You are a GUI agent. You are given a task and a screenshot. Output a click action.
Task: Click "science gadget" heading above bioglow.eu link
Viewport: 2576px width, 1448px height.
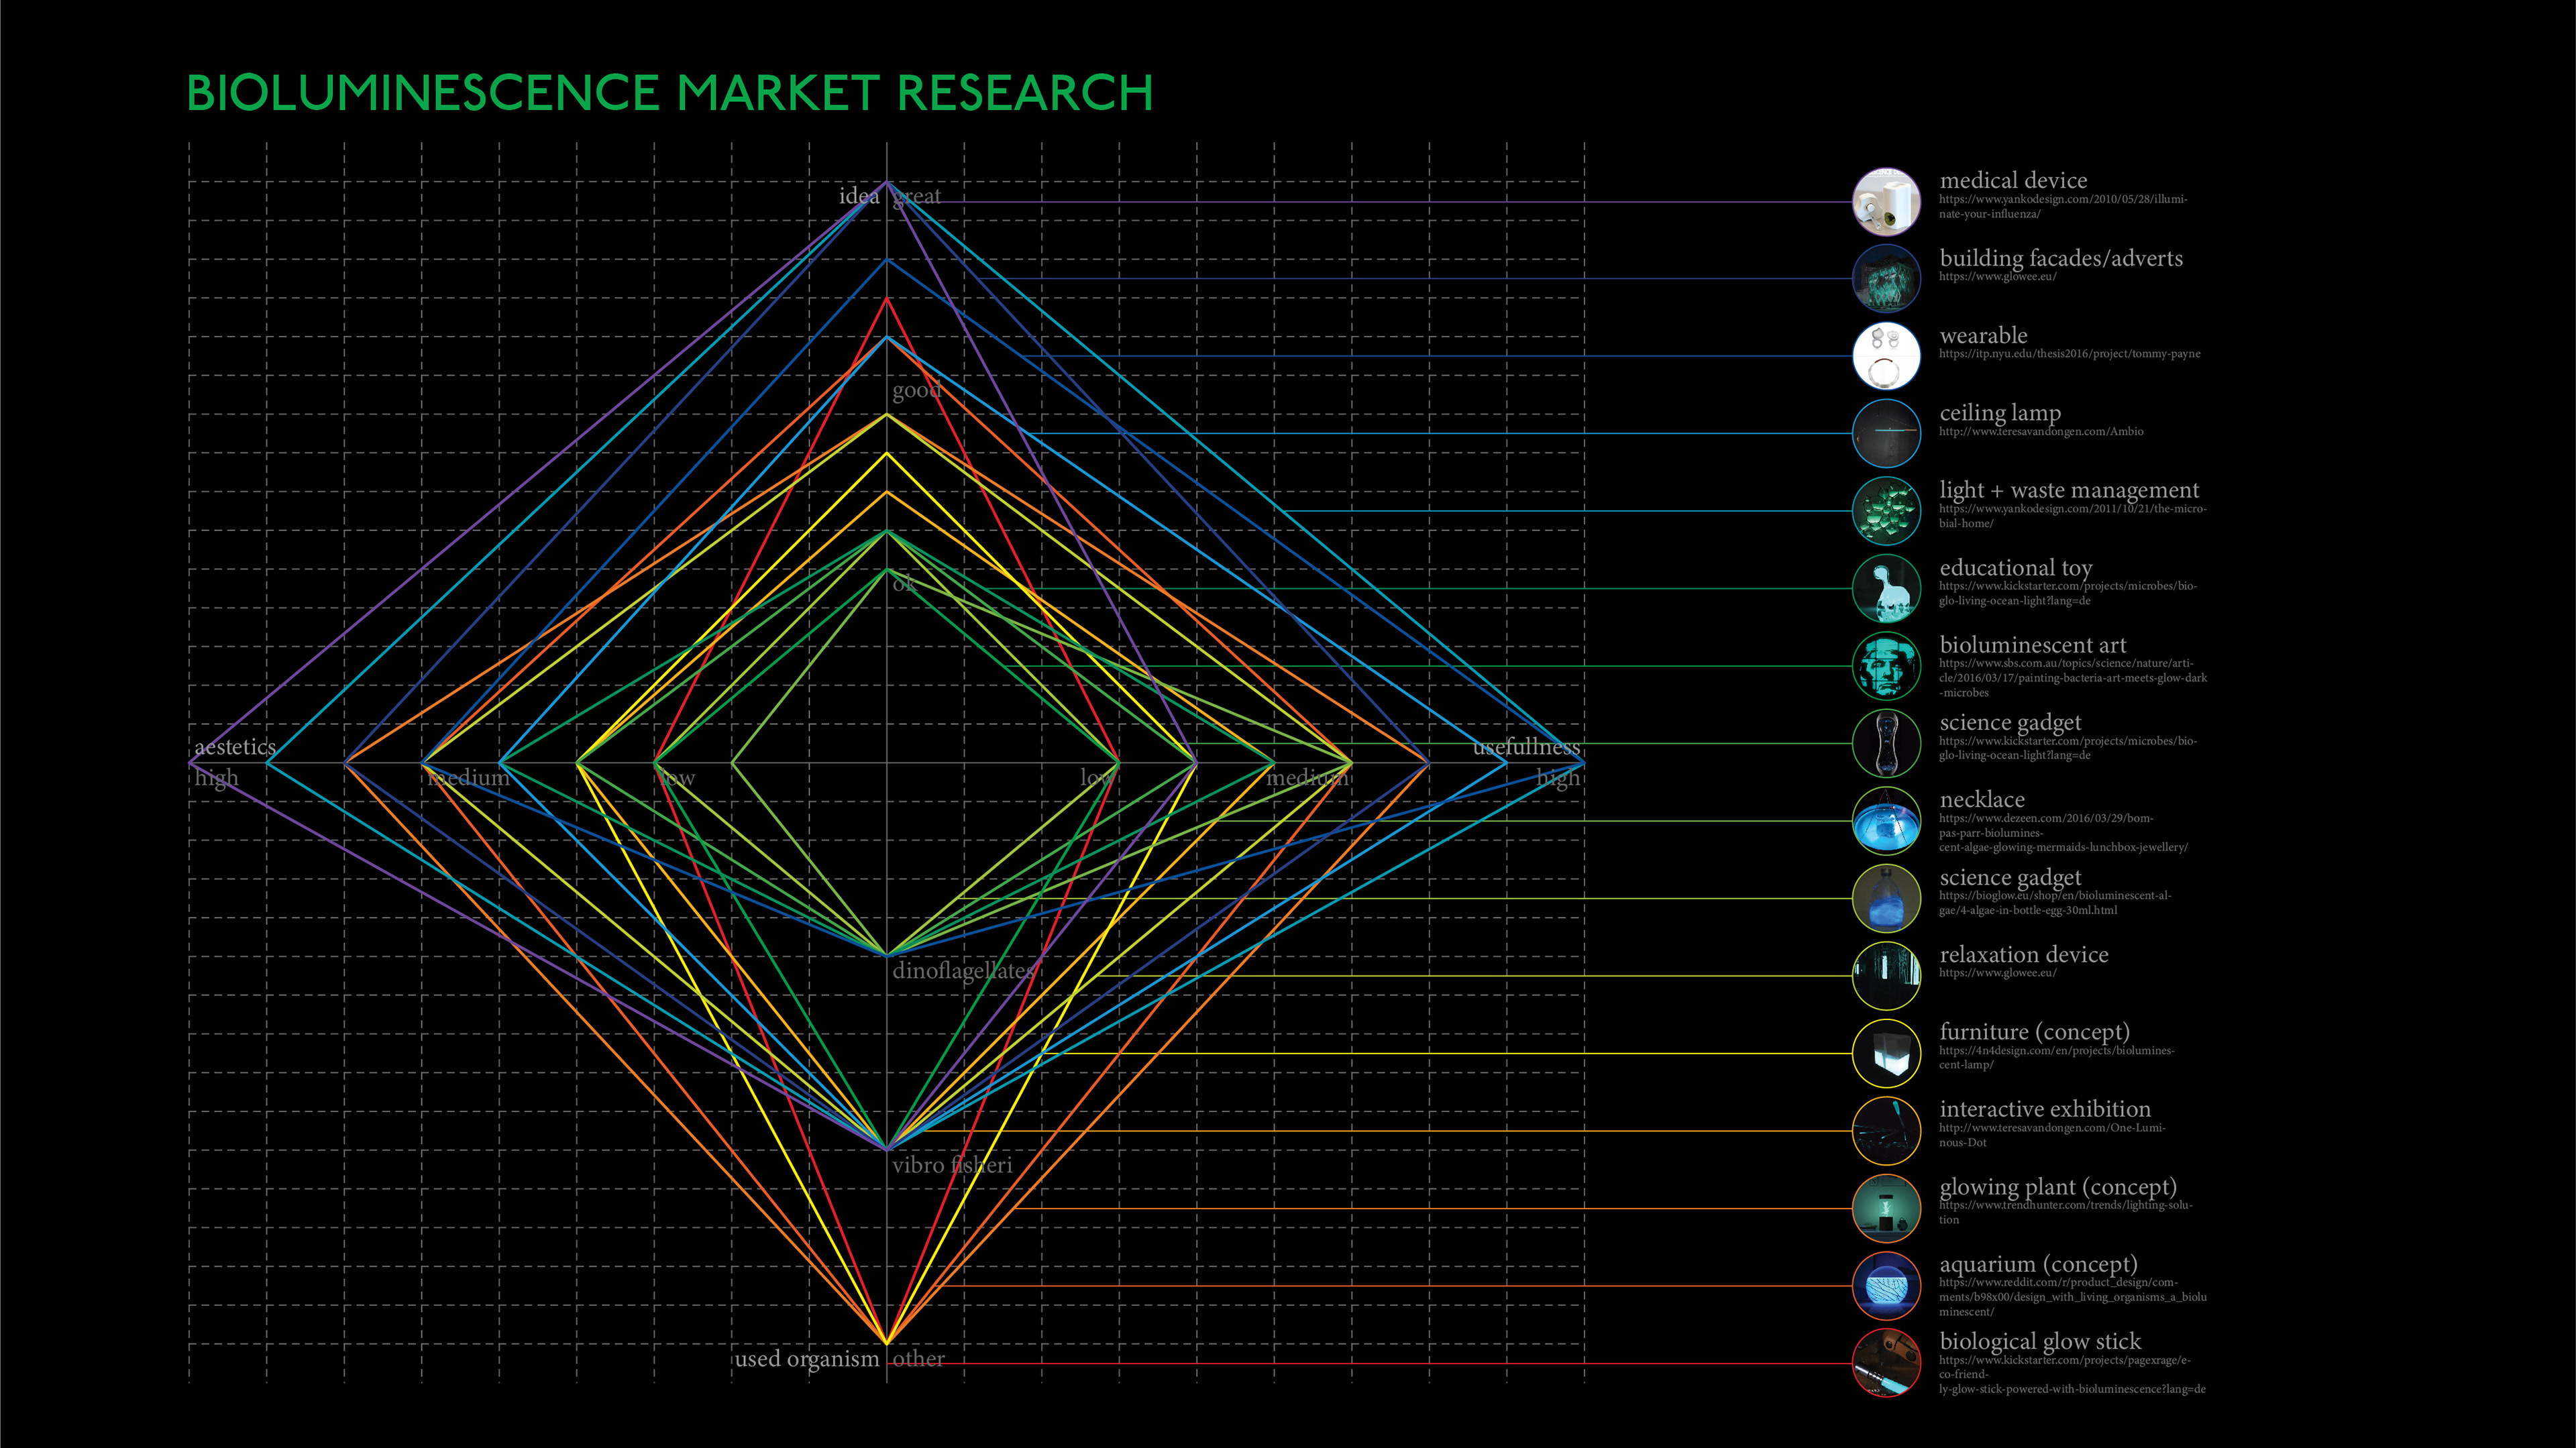[2010, 877]
